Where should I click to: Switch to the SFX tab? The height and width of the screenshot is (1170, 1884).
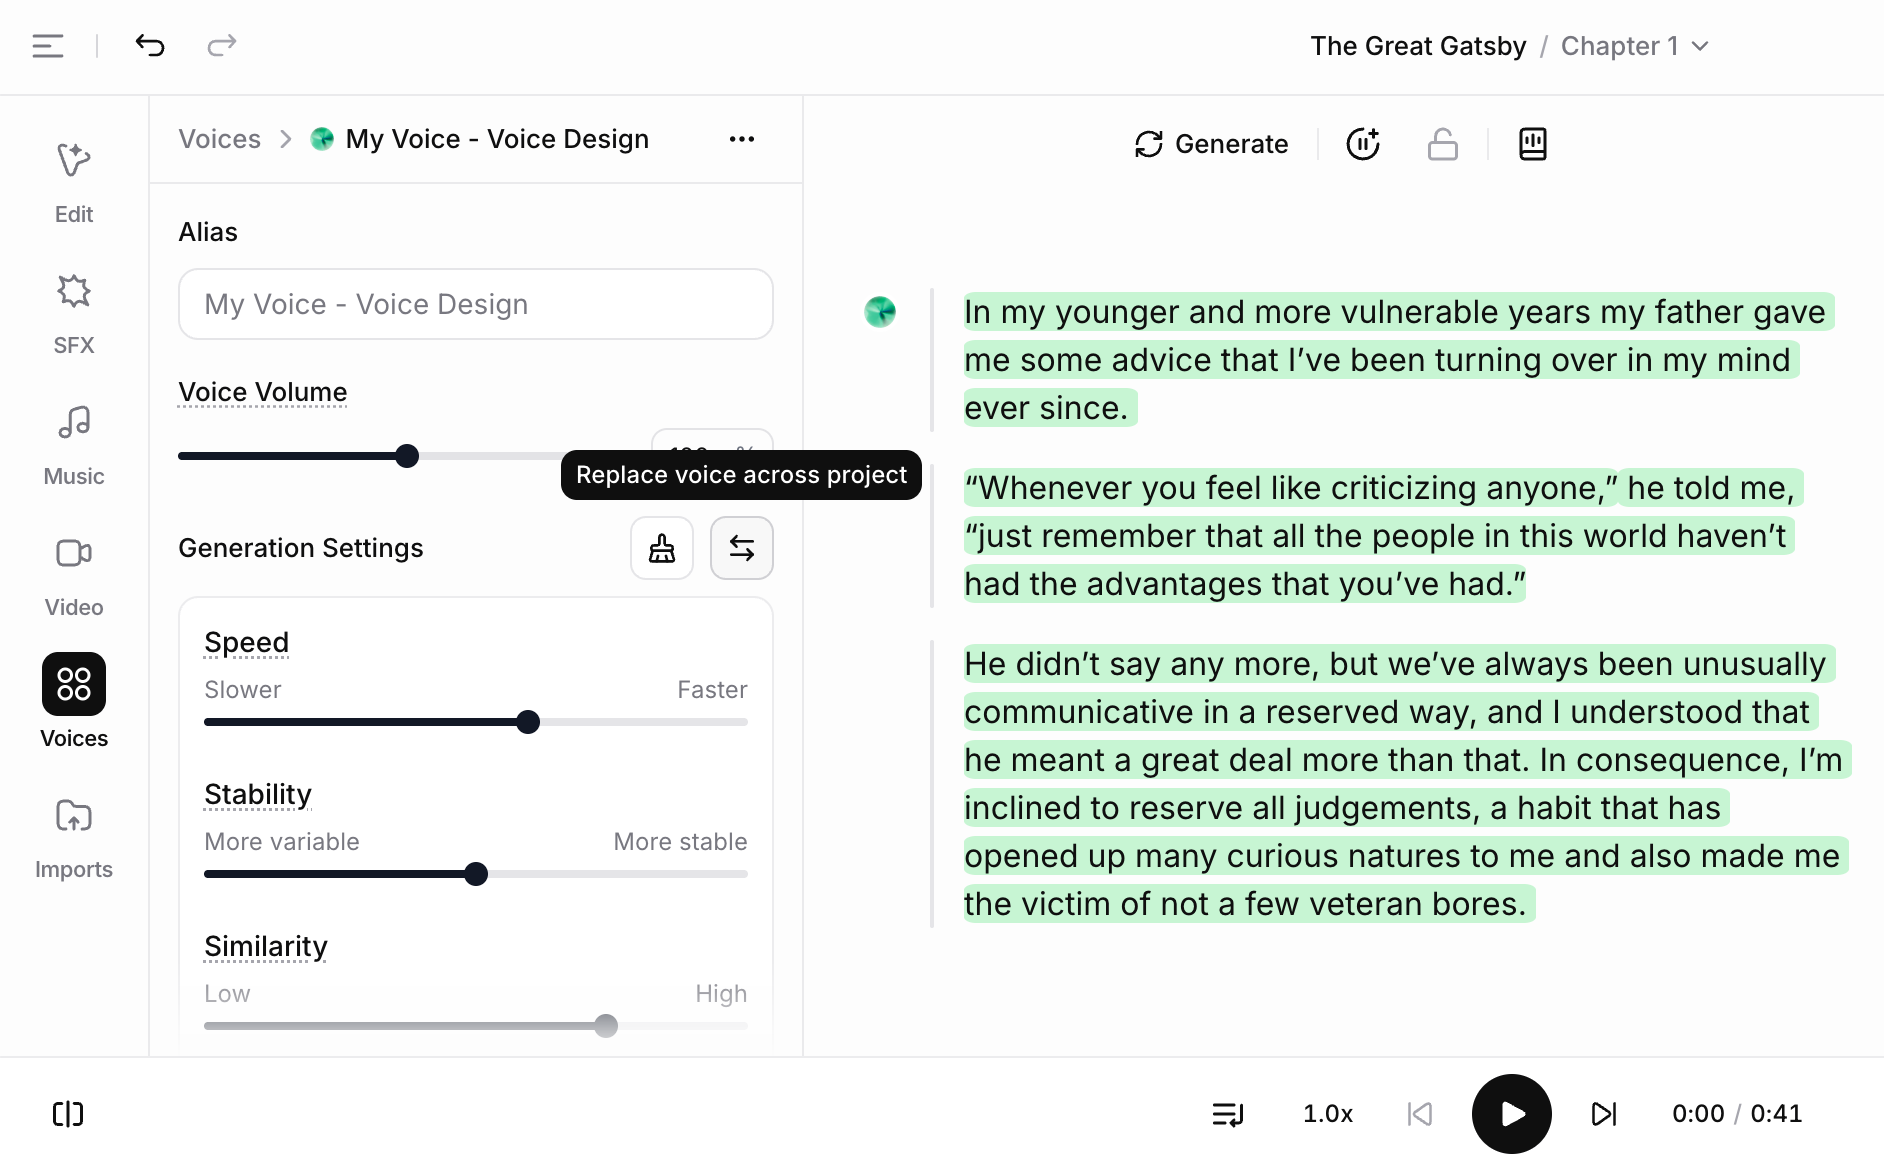(74, 314)
